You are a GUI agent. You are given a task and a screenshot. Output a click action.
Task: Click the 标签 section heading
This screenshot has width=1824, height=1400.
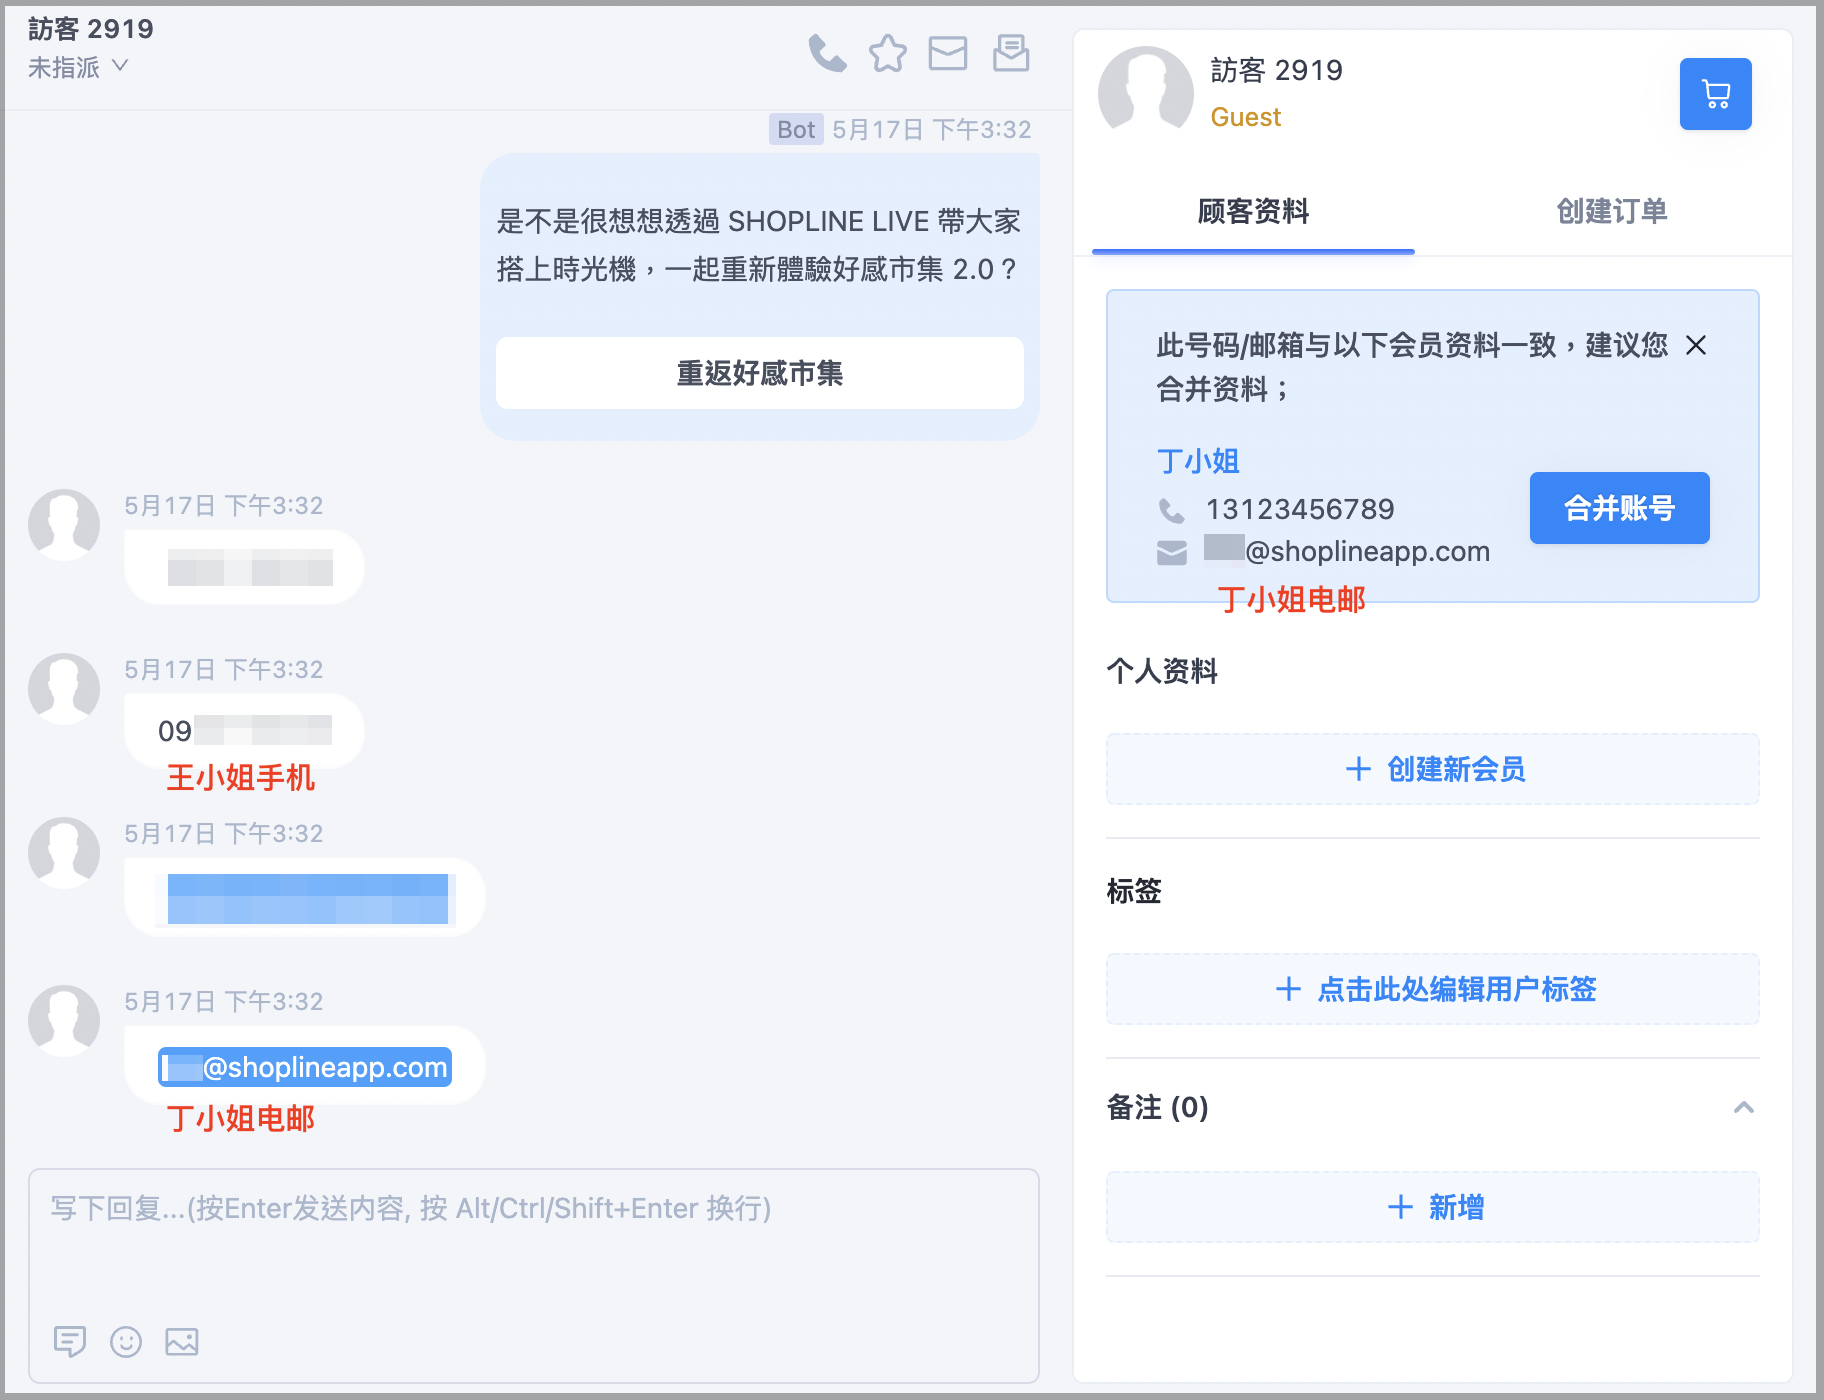1134,891
